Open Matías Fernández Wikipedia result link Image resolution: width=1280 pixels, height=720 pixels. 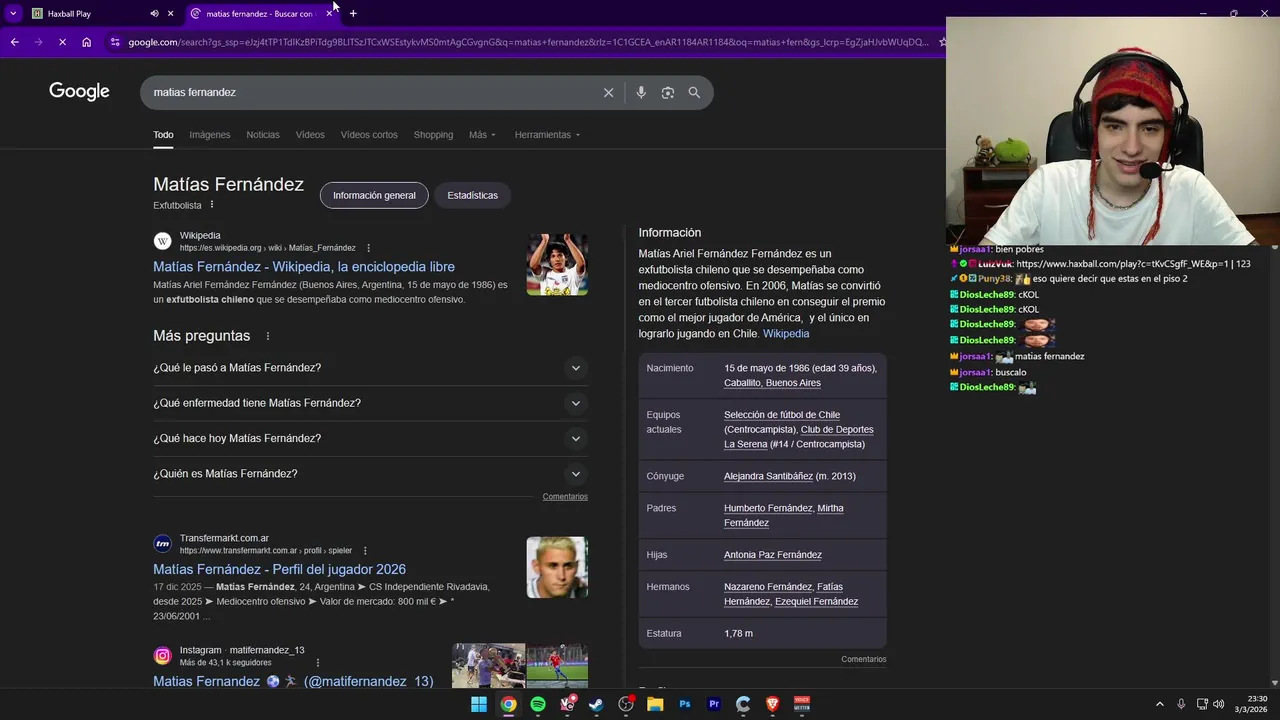[x=304, y=267]
